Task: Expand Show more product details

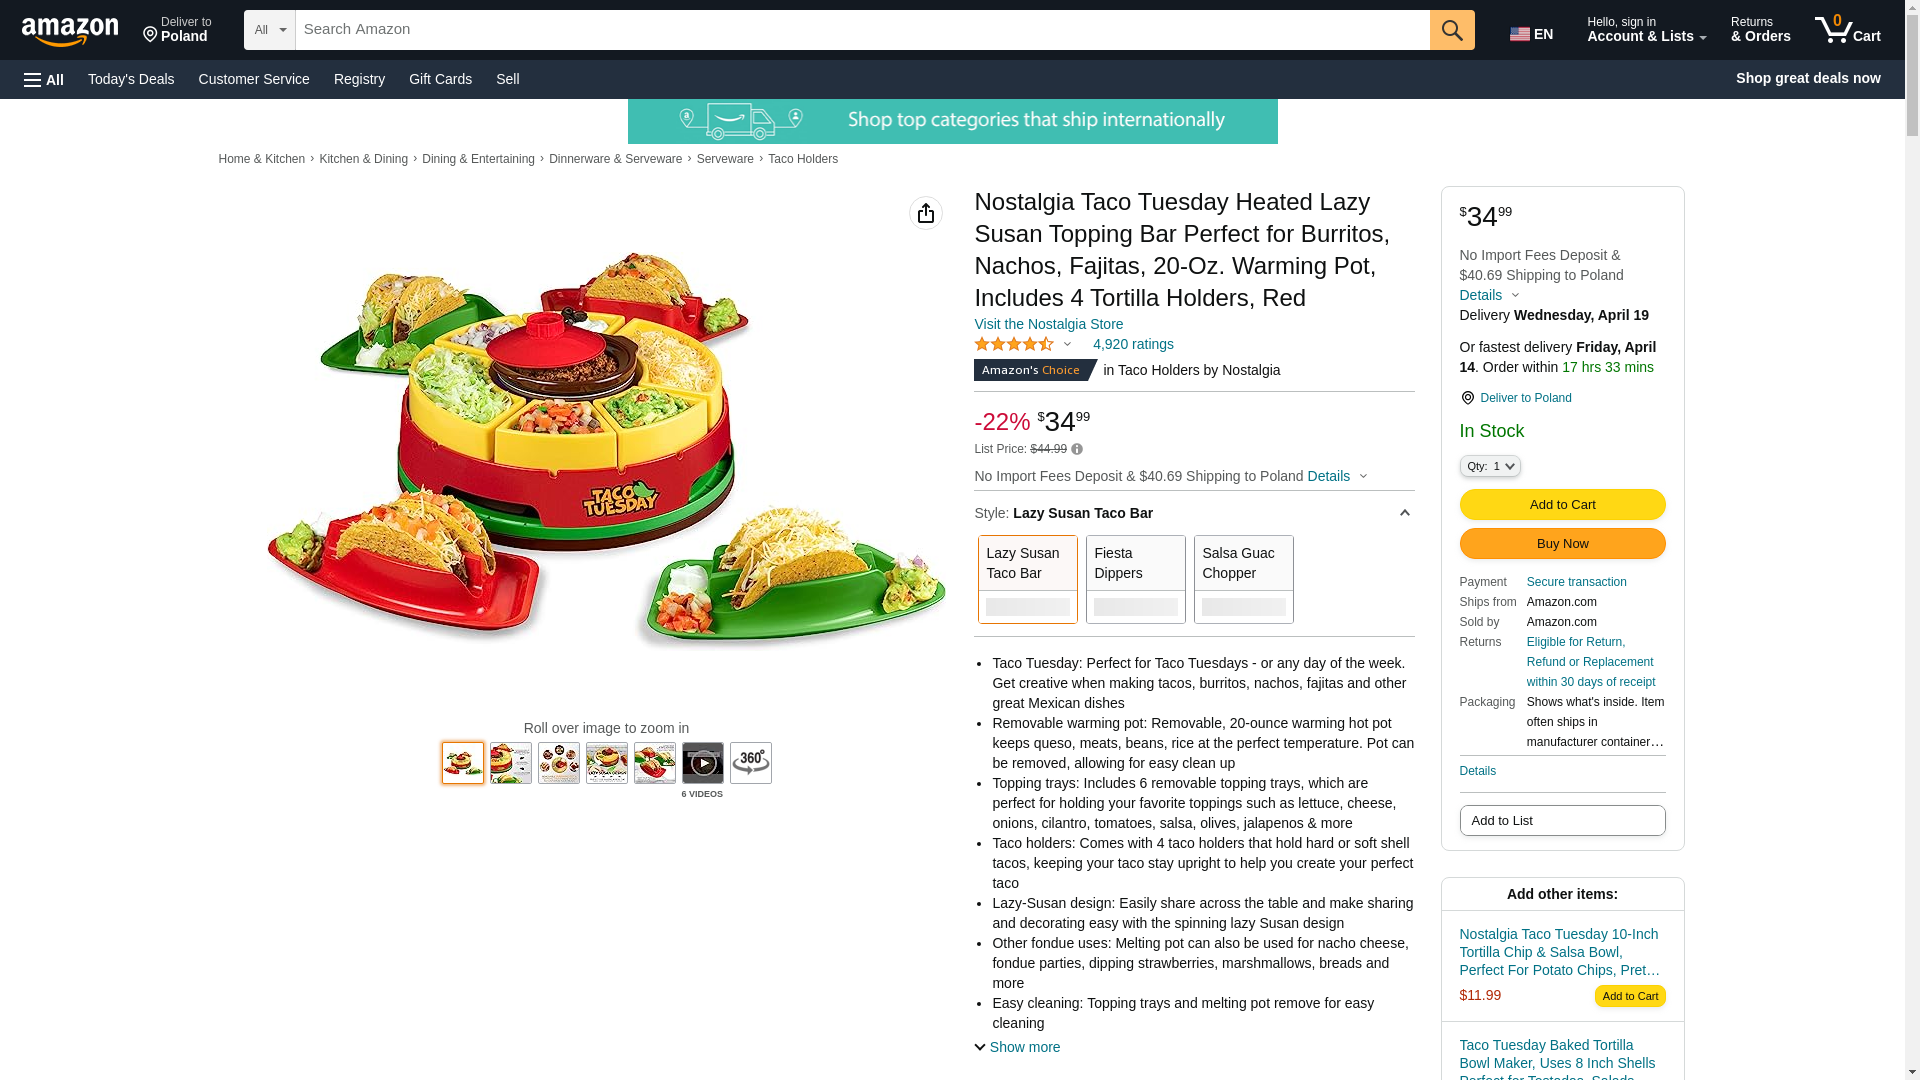Action: pyautogui.click(x=1017, y=1047)
